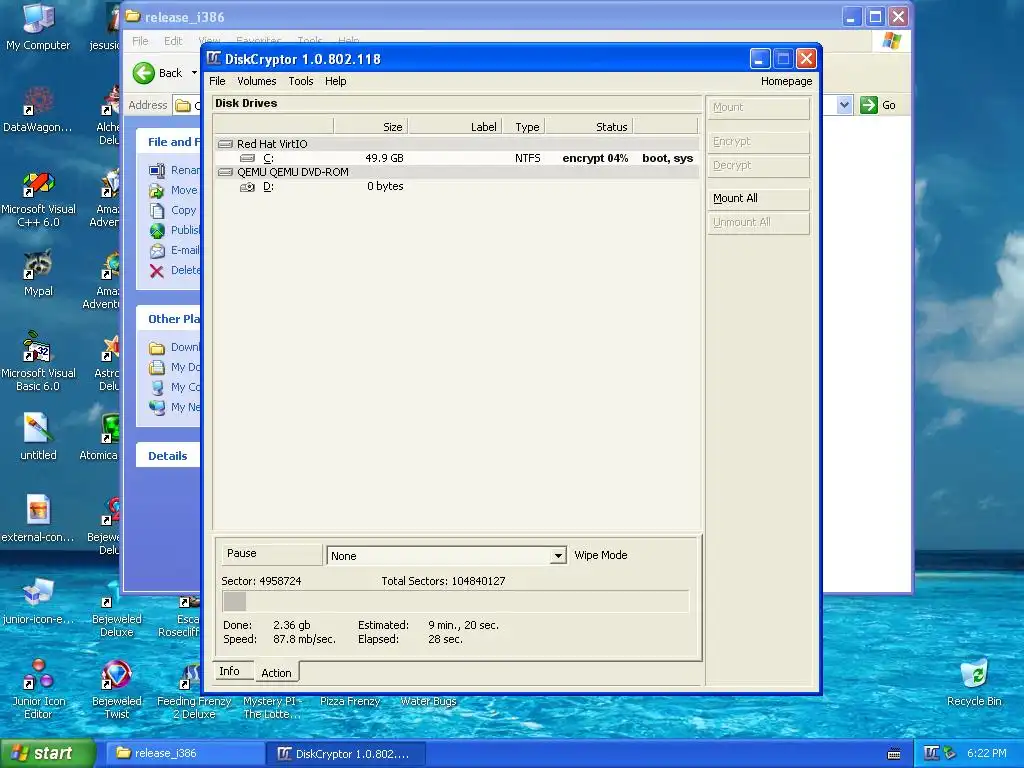This screenshot has height=768, width=1024.
Task: Click 'encrypt 04%' status text
Action: pos(595,158)
